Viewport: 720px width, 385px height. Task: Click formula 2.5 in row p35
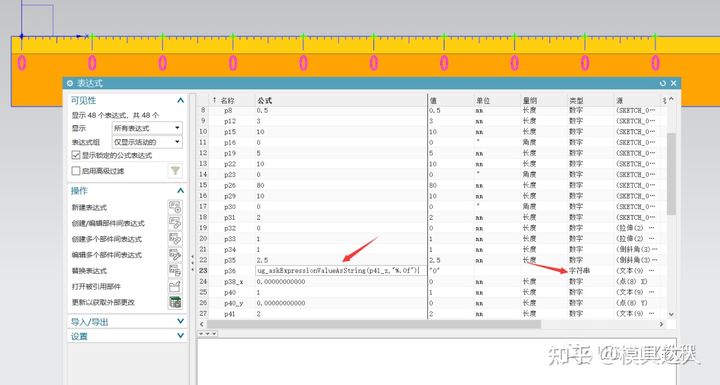click(x=262, y=260)
